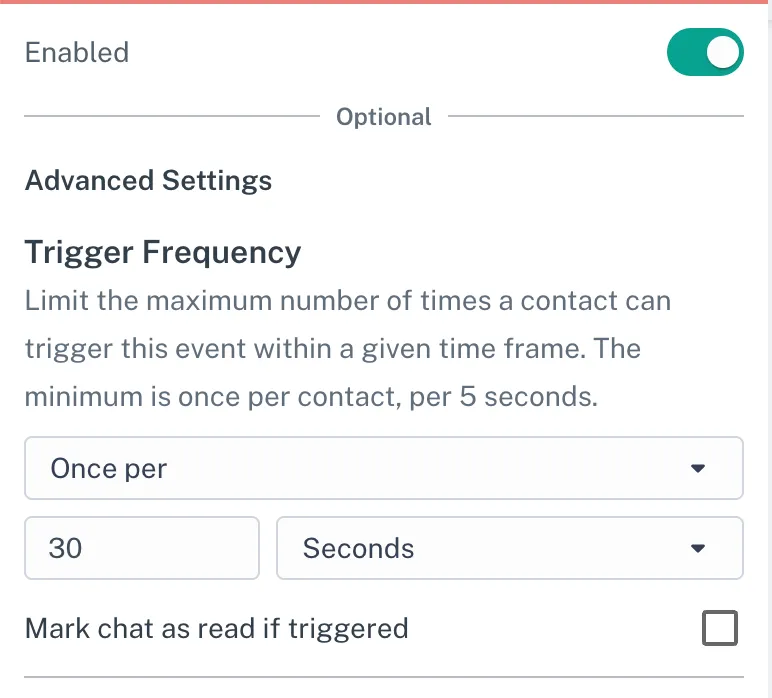
Task: Click the Trigger Frequency heading
Action: click(x=162, y=252)
